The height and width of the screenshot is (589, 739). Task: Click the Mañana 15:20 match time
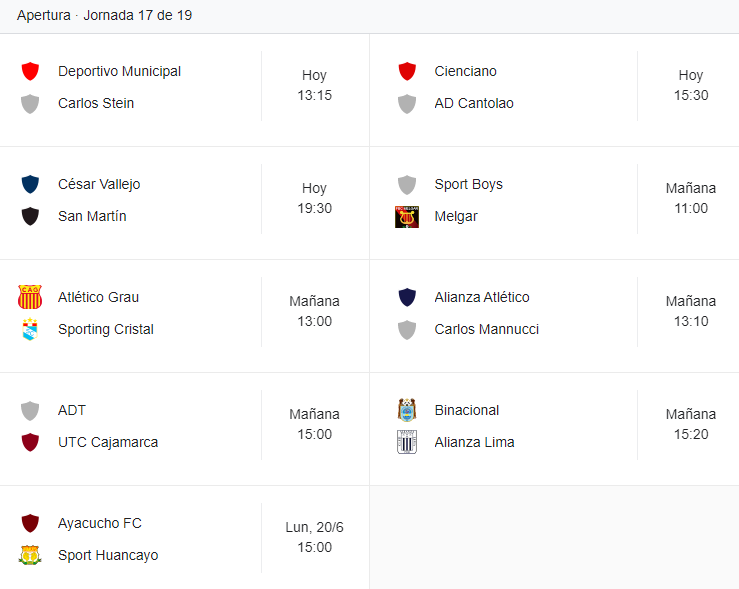pyautogui.click(x=691, y=424)
